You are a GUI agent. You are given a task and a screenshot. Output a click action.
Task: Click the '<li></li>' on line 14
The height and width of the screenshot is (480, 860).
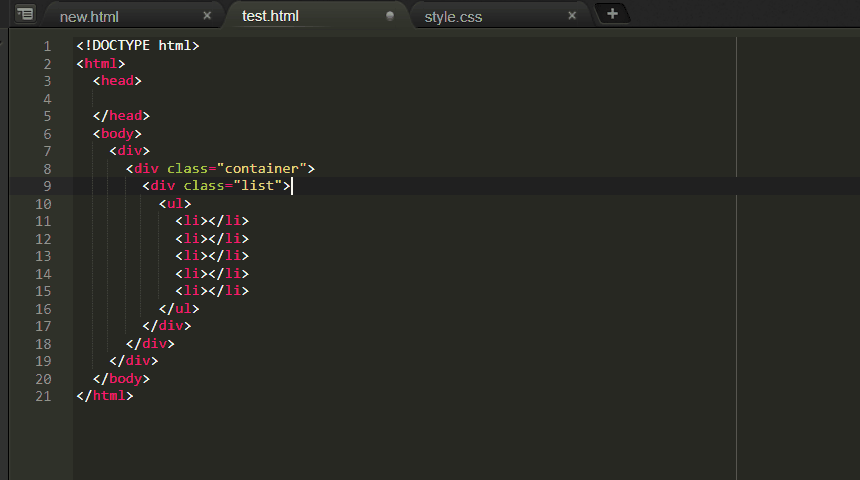click(x=212, y=274)
